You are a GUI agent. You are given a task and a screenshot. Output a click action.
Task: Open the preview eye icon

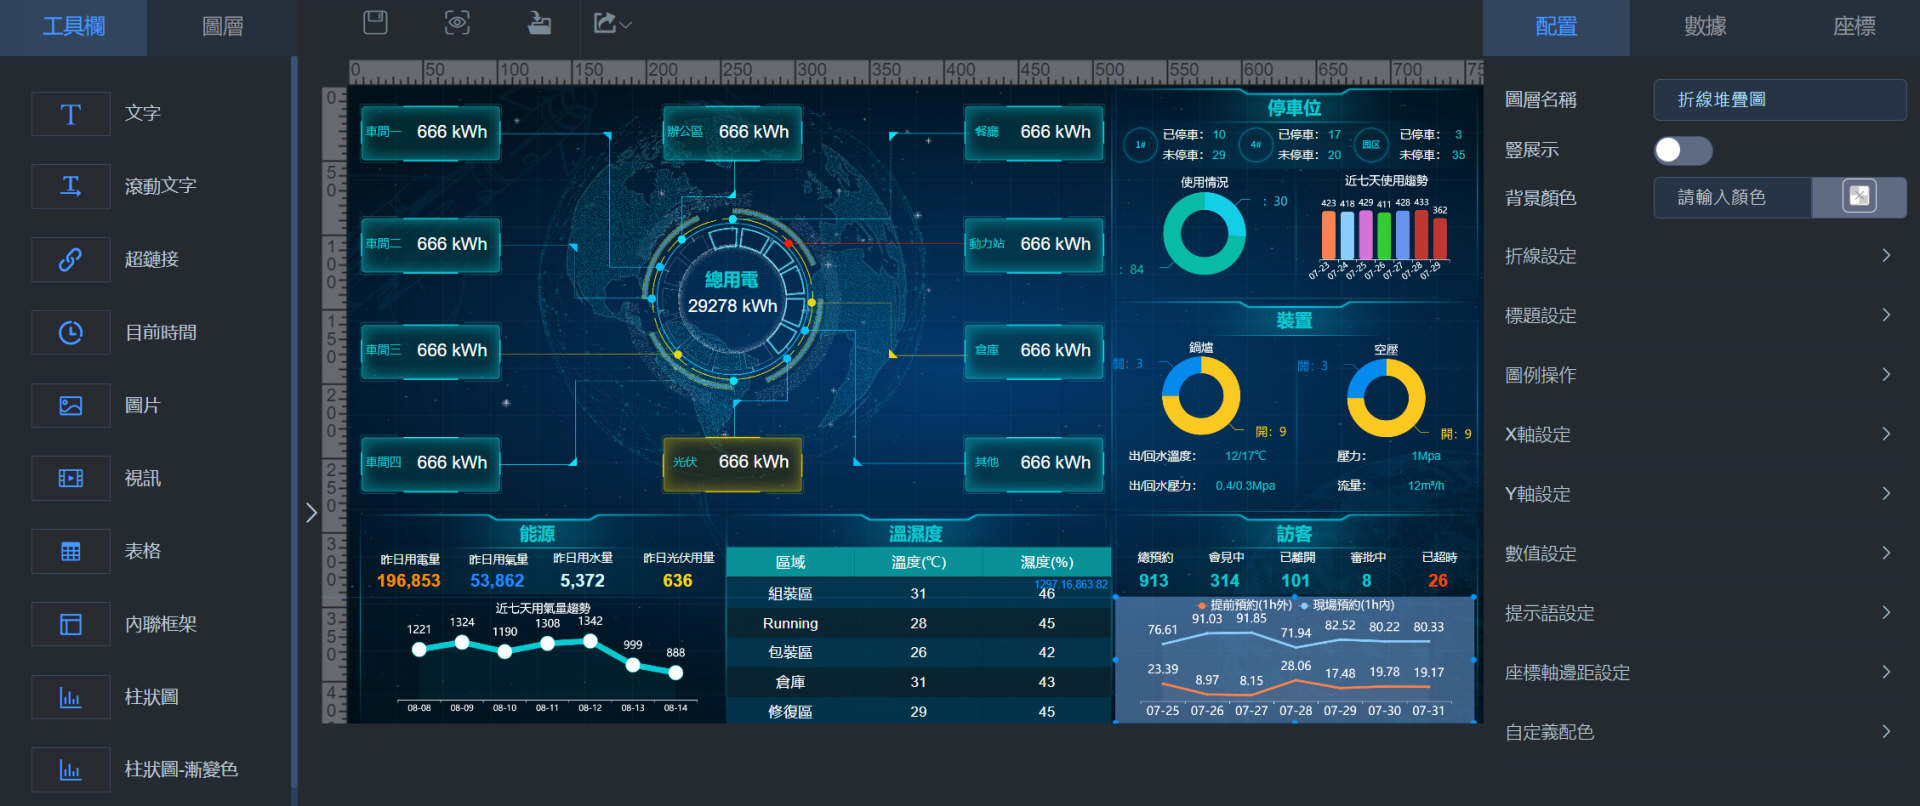click(457, 22)
